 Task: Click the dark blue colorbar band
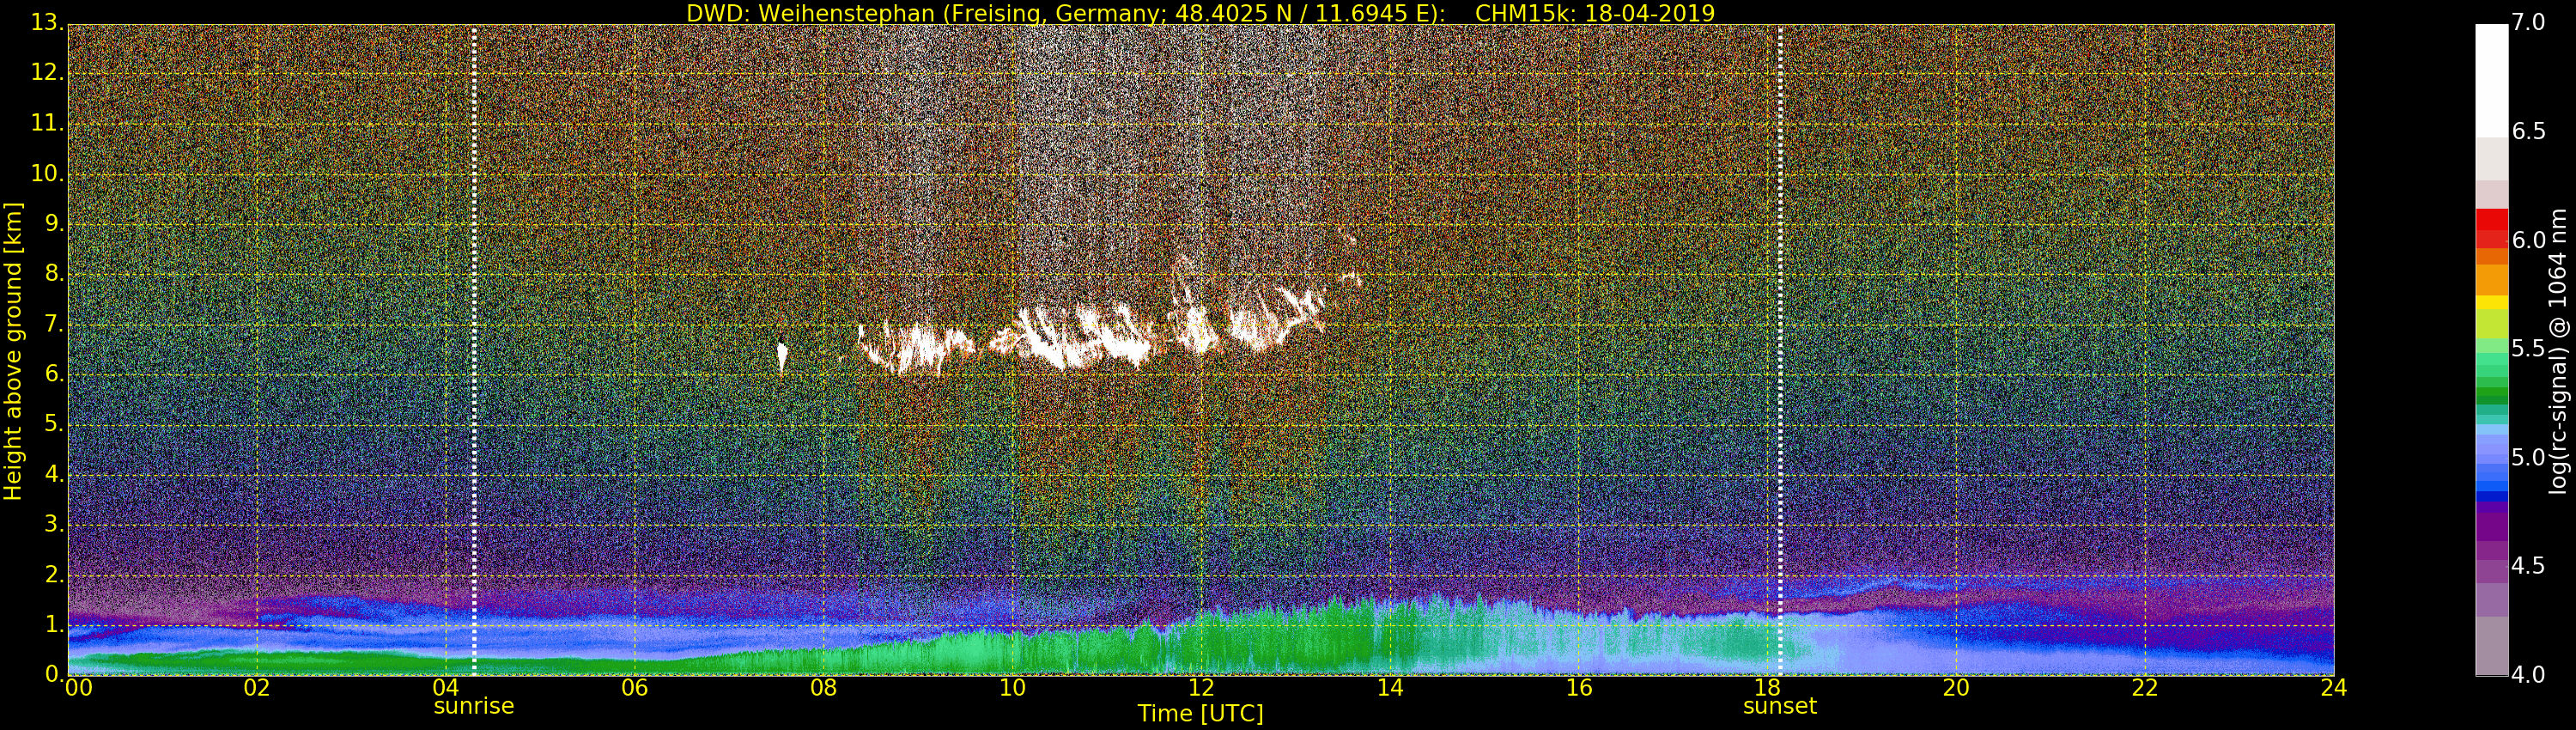[2491, 496]
